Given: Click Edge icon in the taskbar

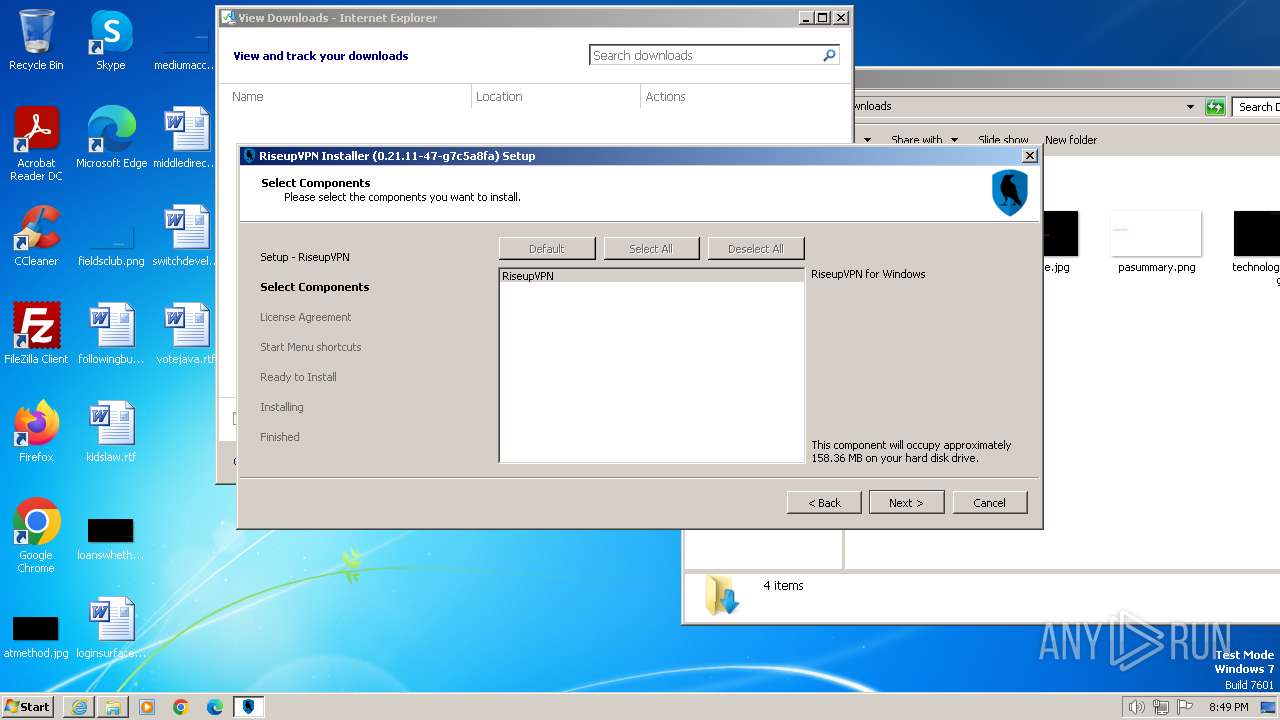Looking at the screenshot, I should [215, 707].
